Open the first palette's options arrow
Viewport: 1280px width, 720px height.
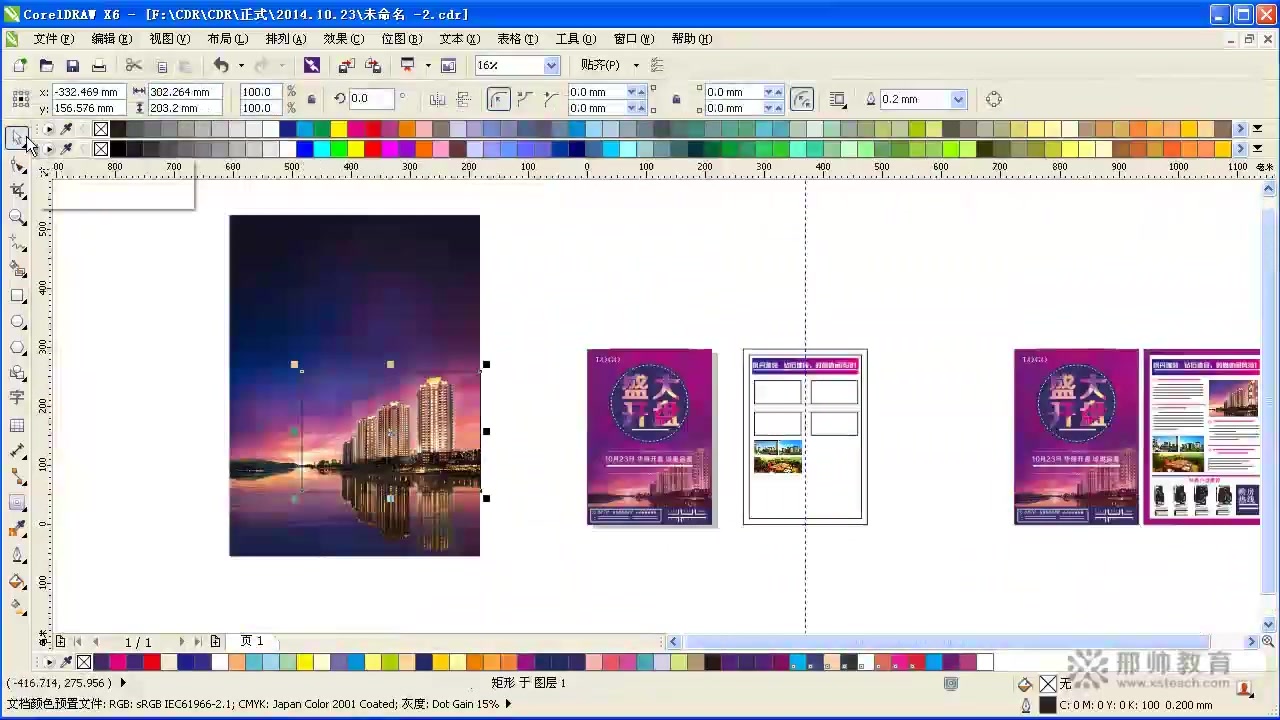tap(48, 129)
